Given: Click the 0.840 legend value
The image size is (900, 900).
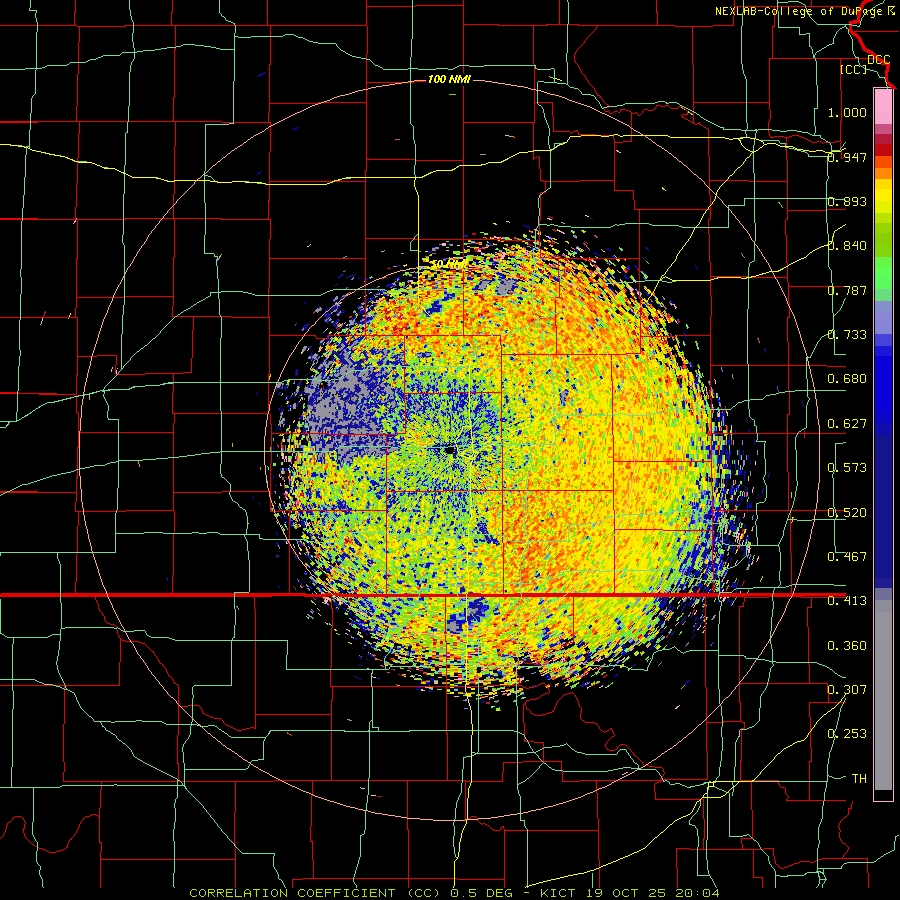Looking at the screenshot, I should [x=847, y=246].
